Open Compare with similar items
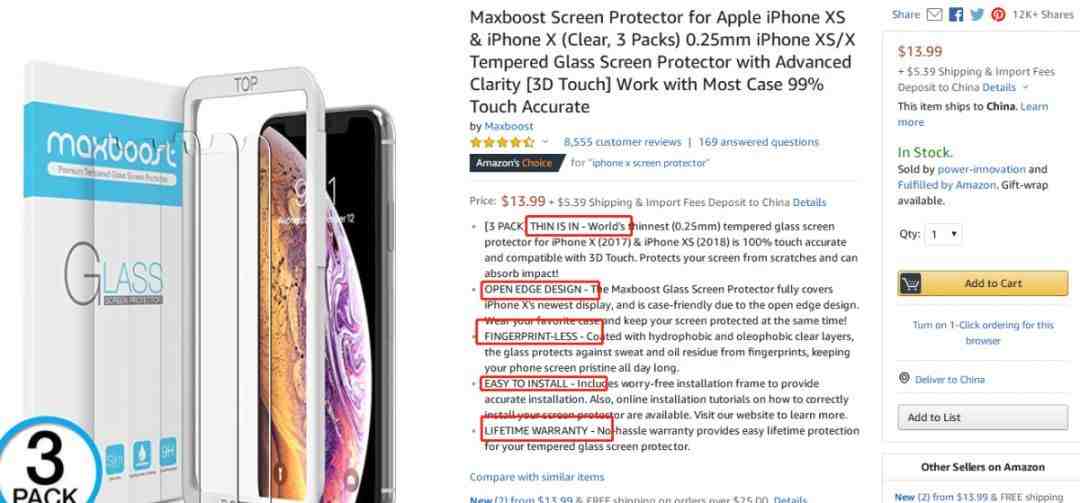 537,477
